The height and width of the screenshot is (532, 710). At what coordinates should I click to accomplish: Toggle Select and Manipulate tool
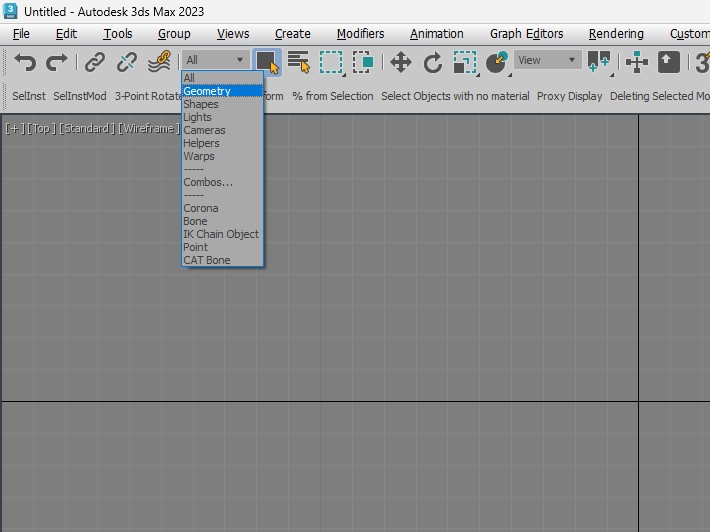(x=637, y=62)
